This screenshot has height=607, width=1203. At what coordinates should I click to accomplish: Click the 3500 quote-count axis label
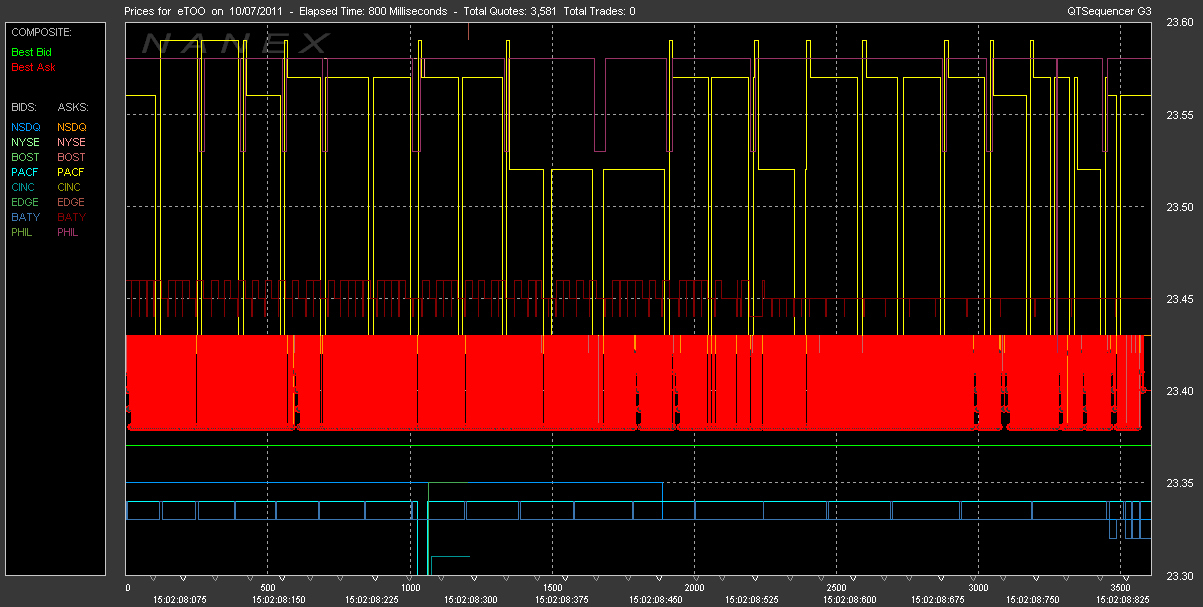pyautogui.click(x=1121, y=587)
